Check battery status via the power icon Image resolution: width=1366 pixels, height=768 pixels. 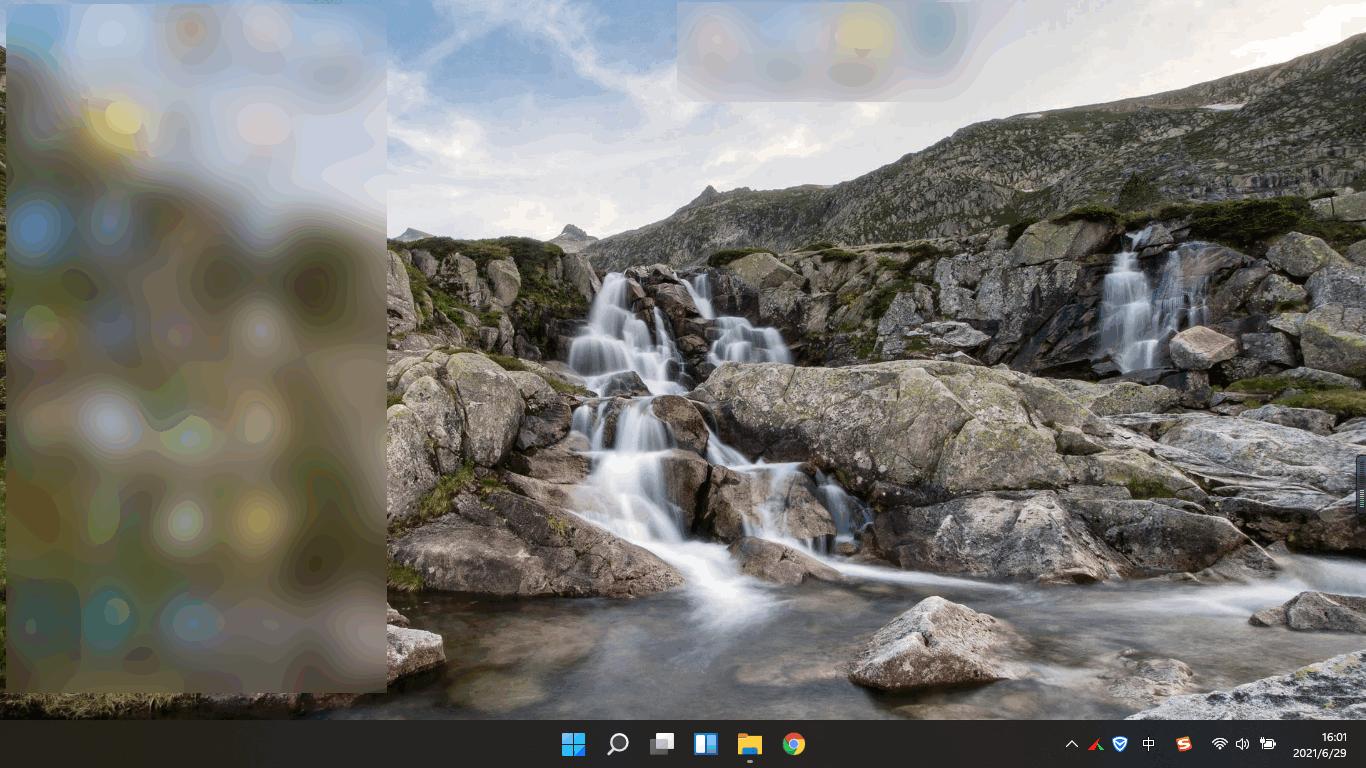coord(1267,744)
